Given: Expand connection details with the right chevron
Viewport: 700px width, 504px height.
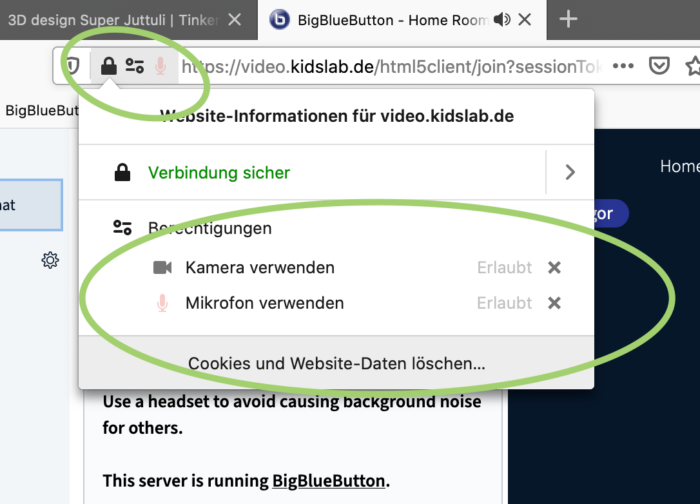Looking at the screenshot, I should tap(570, 172).
